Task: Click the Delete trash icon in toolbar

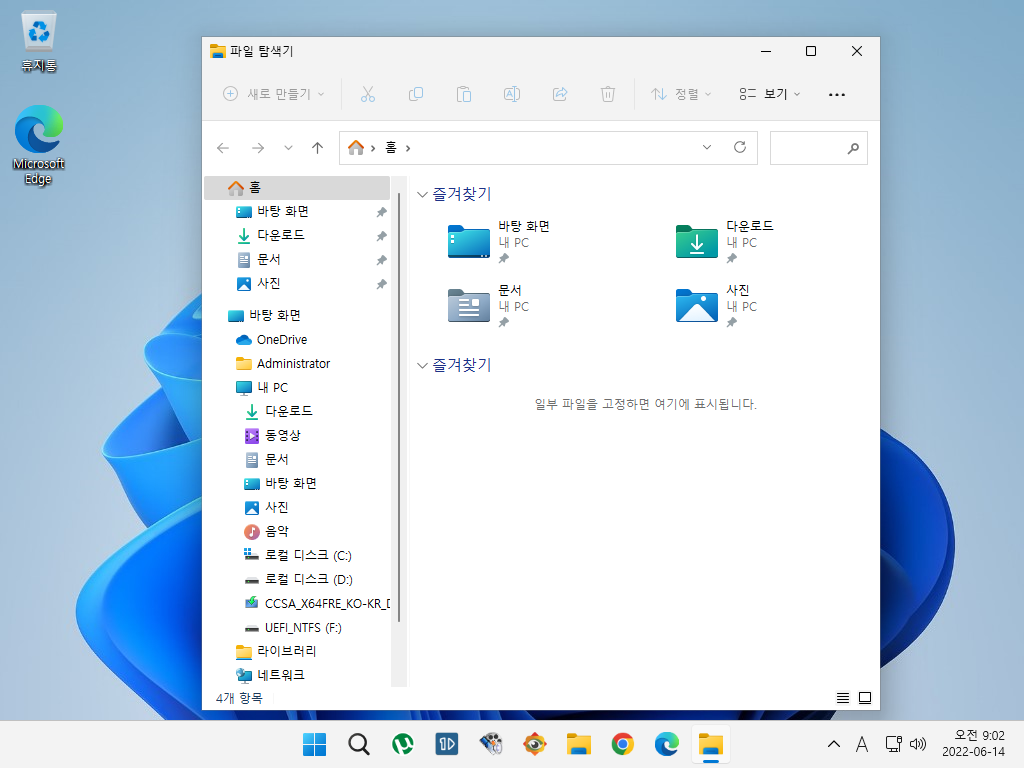Action: tap(608, 94)
